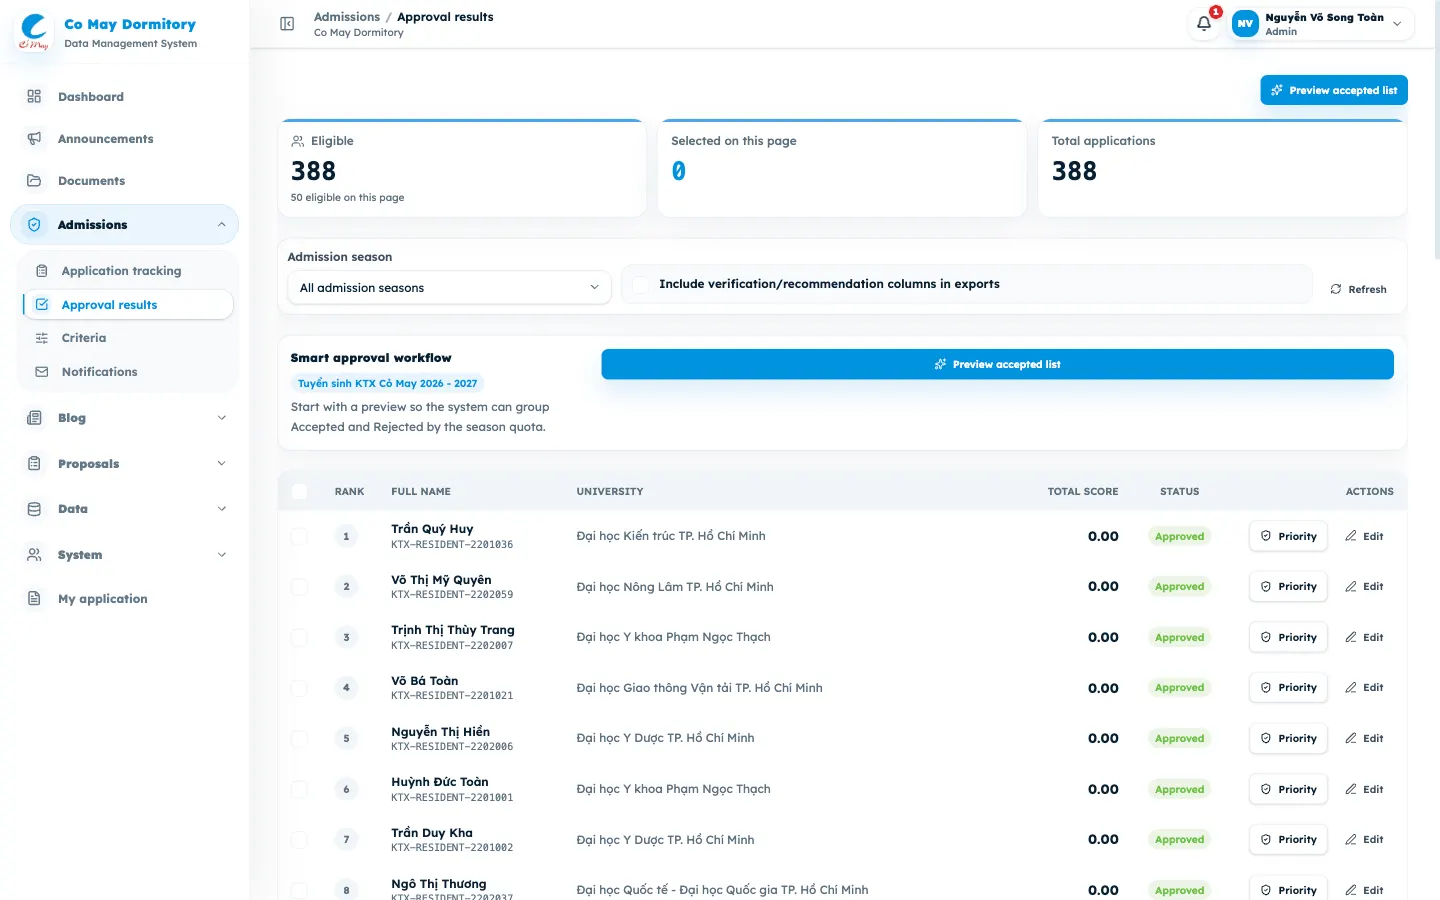1440x900 pixels.
Task: Click the pencil icon for Trần Quý Huy
Action: [1351, 536]
